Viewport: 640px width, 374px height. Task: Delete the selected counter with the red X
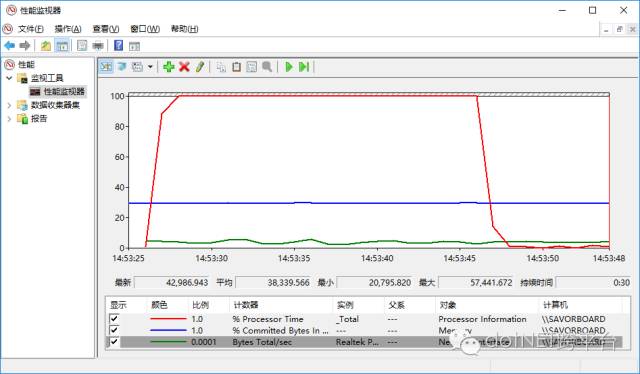(184, 67)
